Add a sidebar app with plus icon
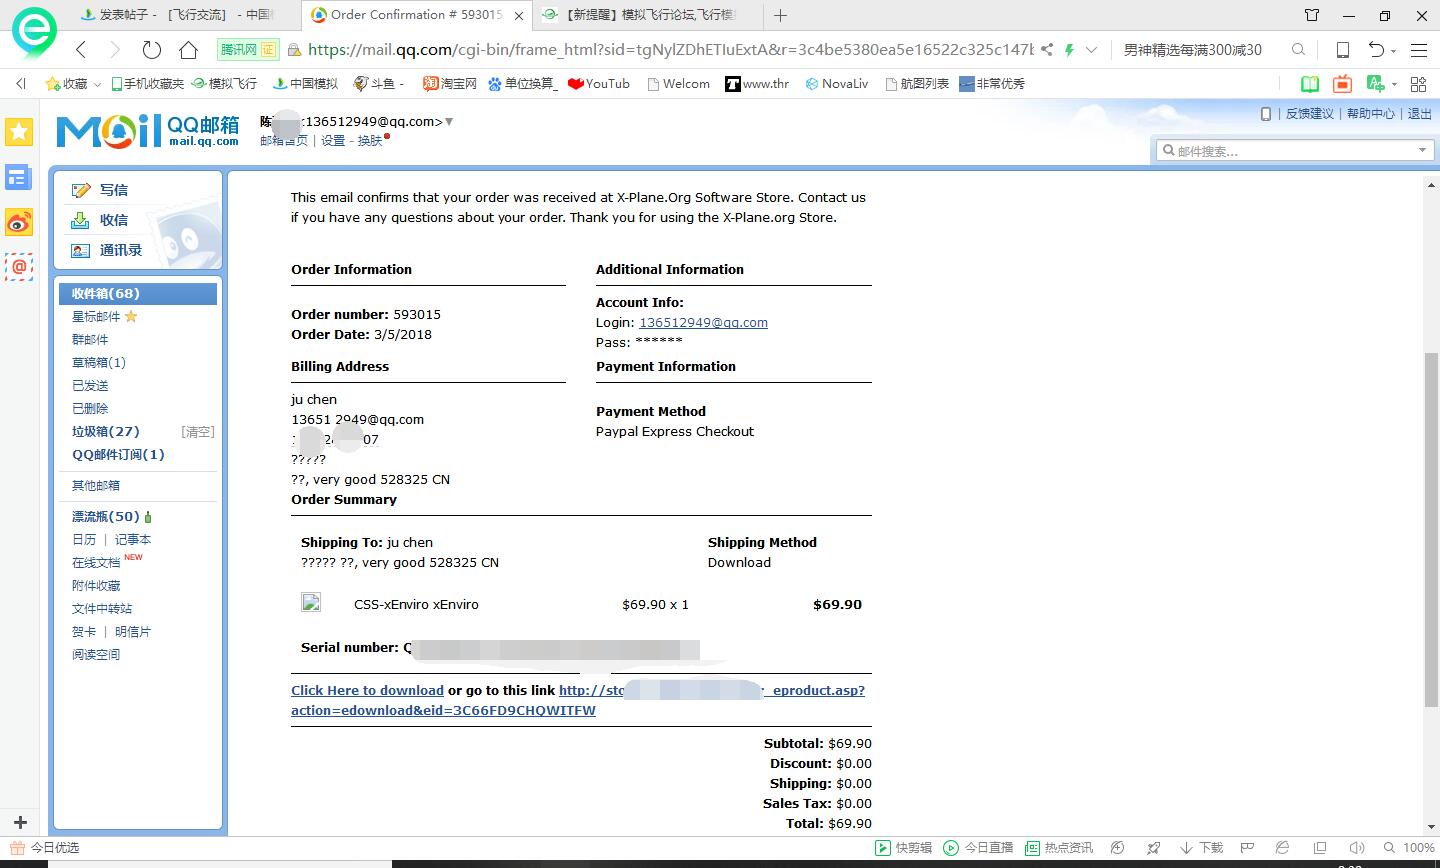Screen dimensions: 1440x868 [20, 823]
